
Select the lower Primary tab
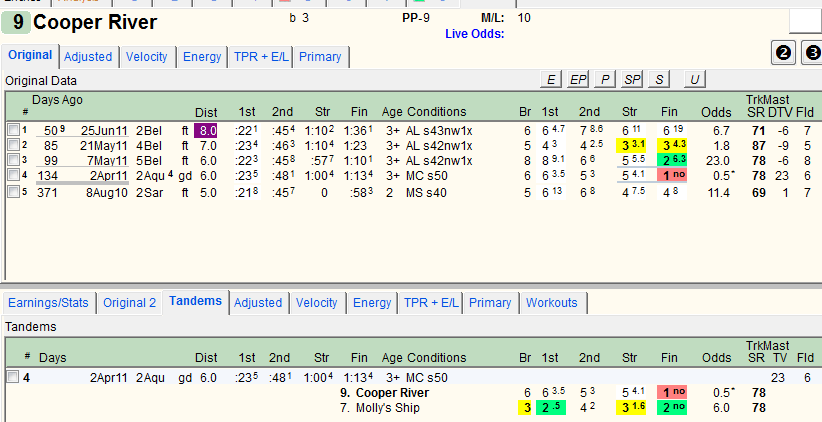tap(490, 303)
